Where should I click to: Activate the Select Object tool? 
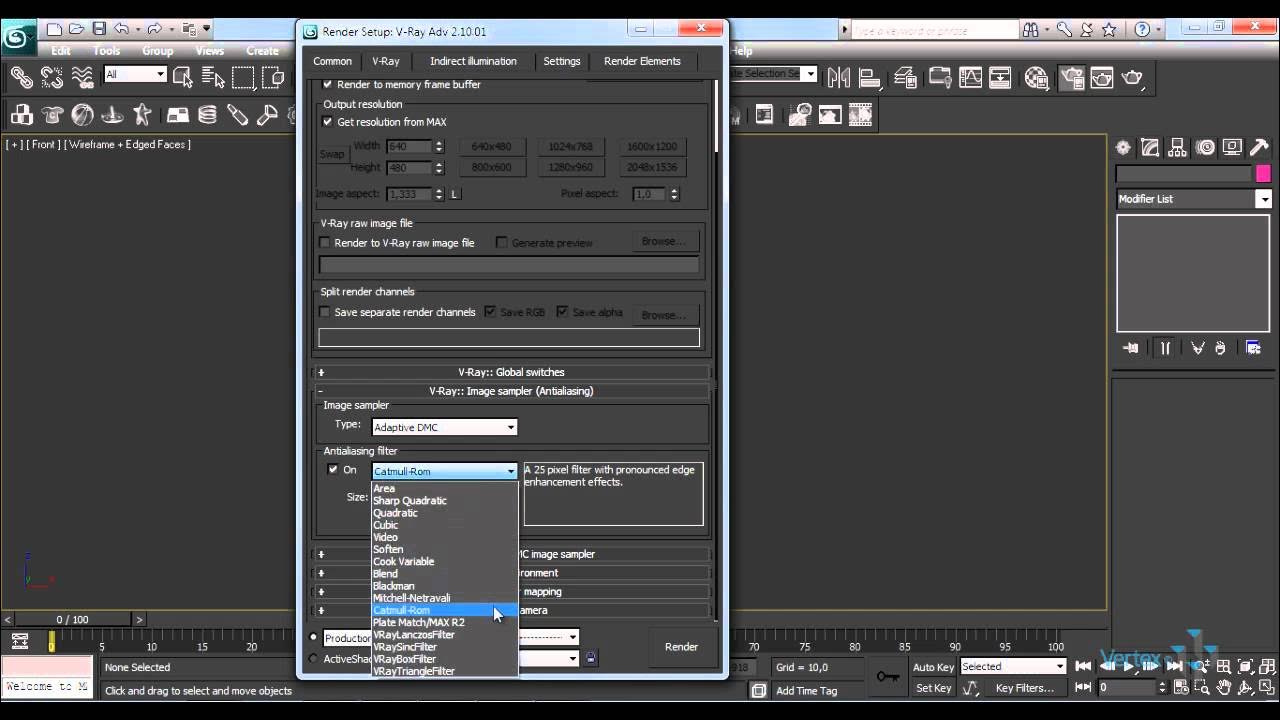pos(182,76)
